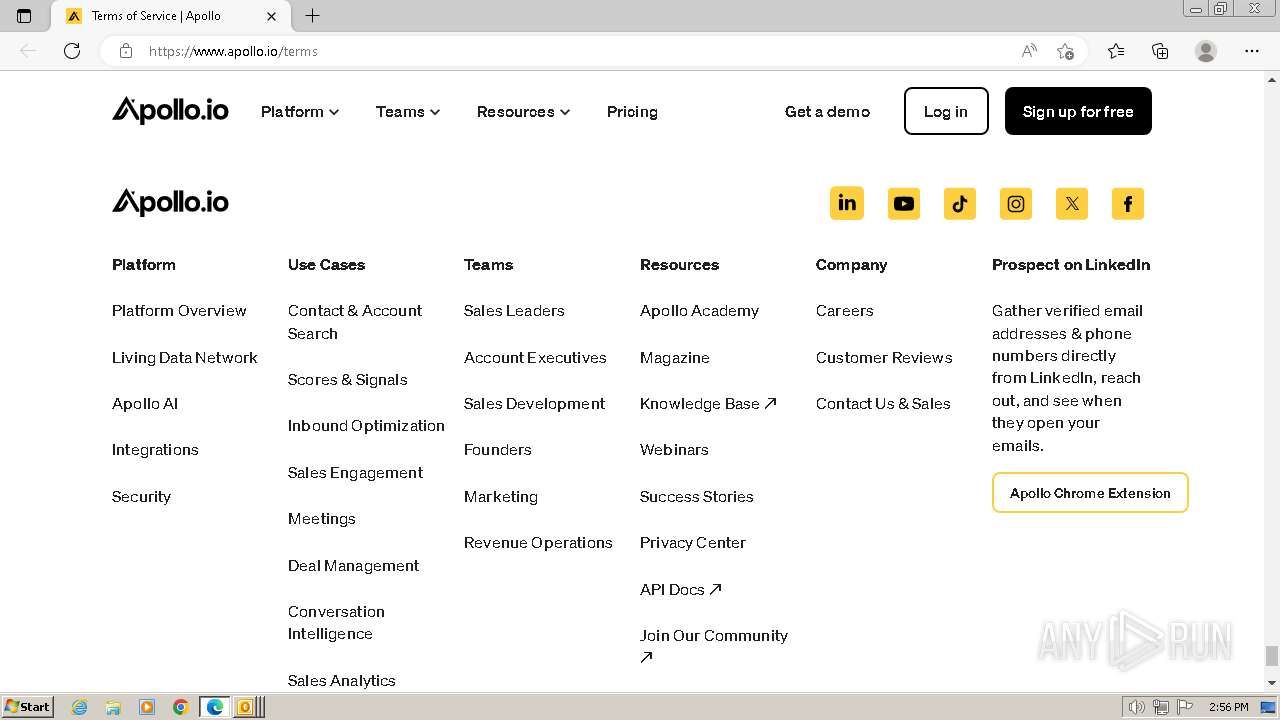
Task: Open Security footer link
Action: (141, 497)
